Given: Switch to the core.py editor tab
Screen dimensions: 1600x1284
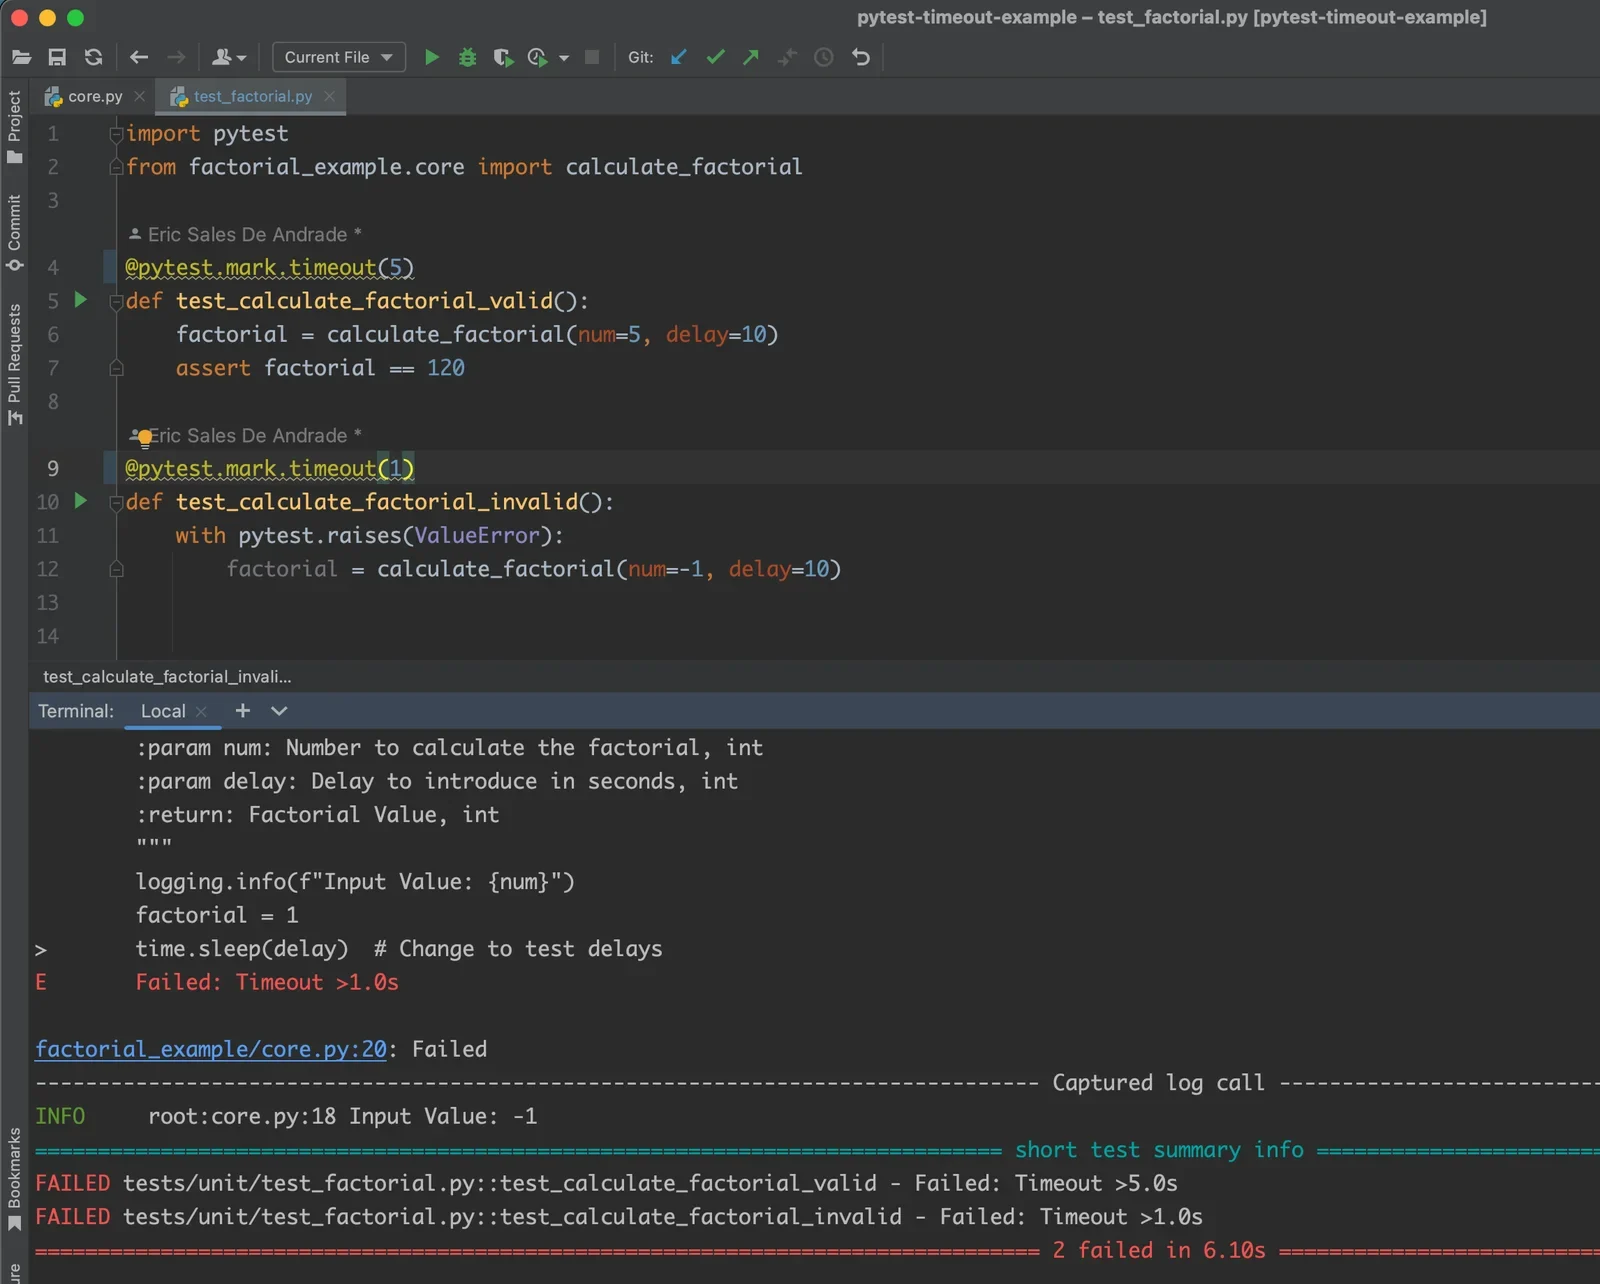Looking at the screenshot, I should tap(95, 96).
